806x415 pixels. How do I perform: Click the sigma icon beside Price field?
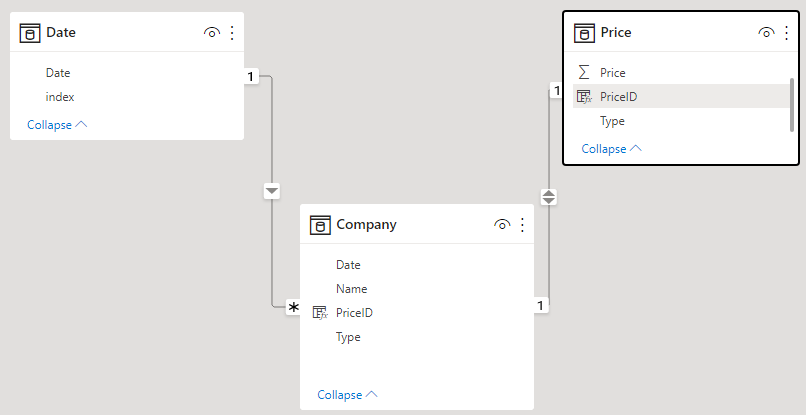[x=583, y=72]
